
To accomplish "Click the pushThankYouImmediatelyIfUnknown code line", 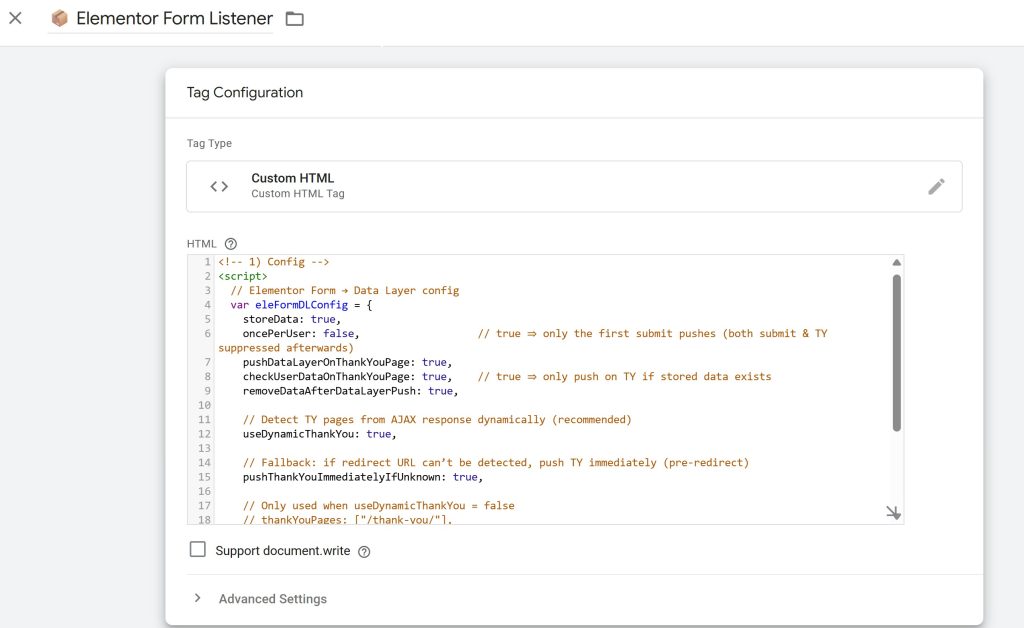I will tap(362, 477).
